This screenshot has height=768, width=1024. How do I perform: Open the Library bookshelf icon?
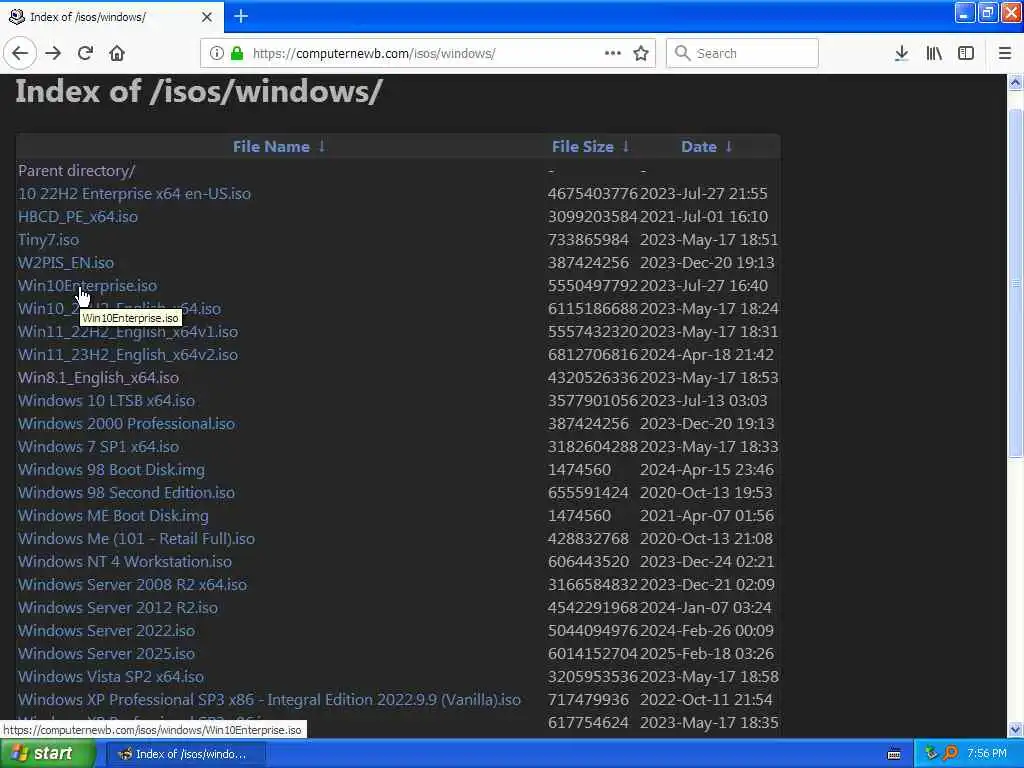[x=934, y=53]
